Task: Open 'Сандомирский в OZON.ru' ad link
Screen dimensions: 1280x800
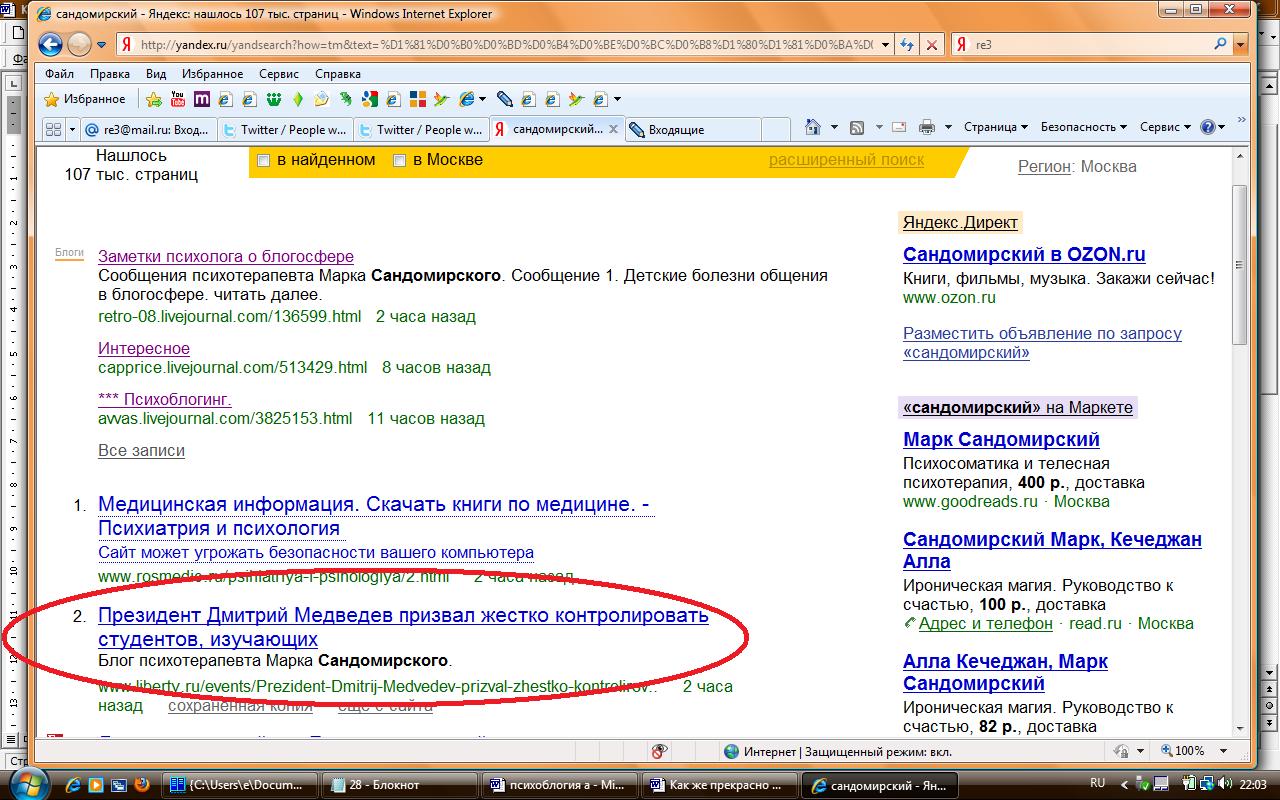Action: pos(1024,254)
